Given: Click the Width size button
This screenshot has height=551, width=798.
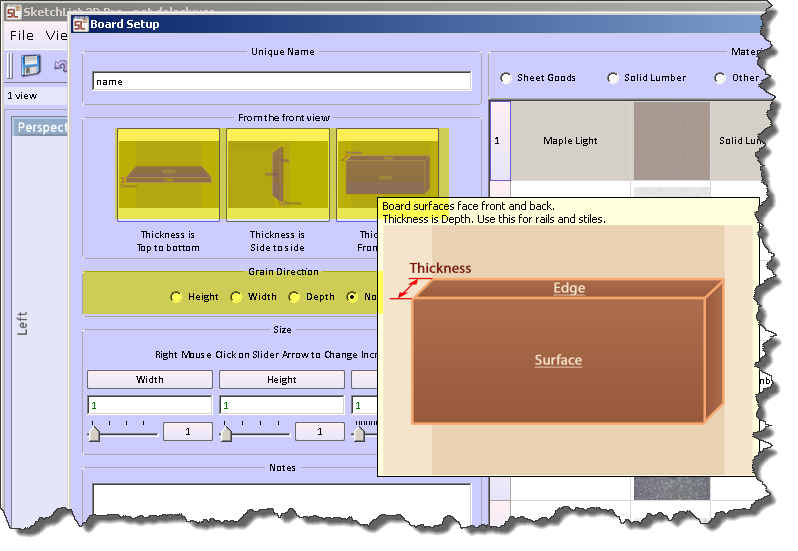Looking at the screenshot, I should 150,380.
